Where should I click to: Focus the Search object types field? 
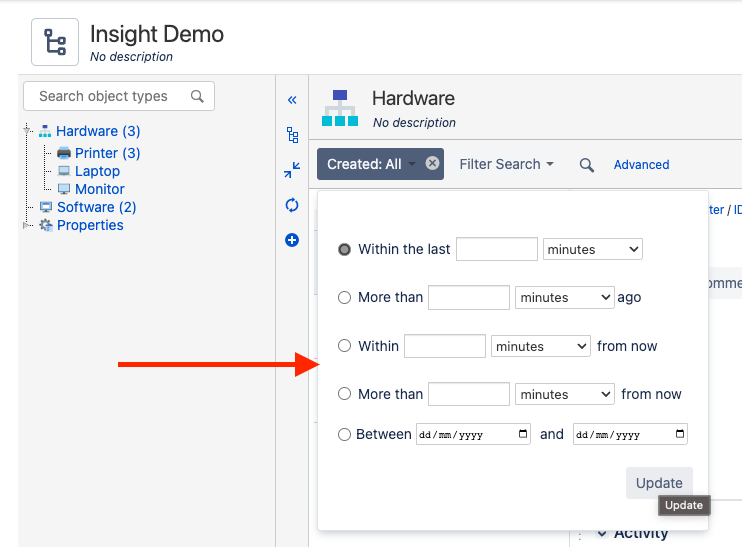[119, 96]
